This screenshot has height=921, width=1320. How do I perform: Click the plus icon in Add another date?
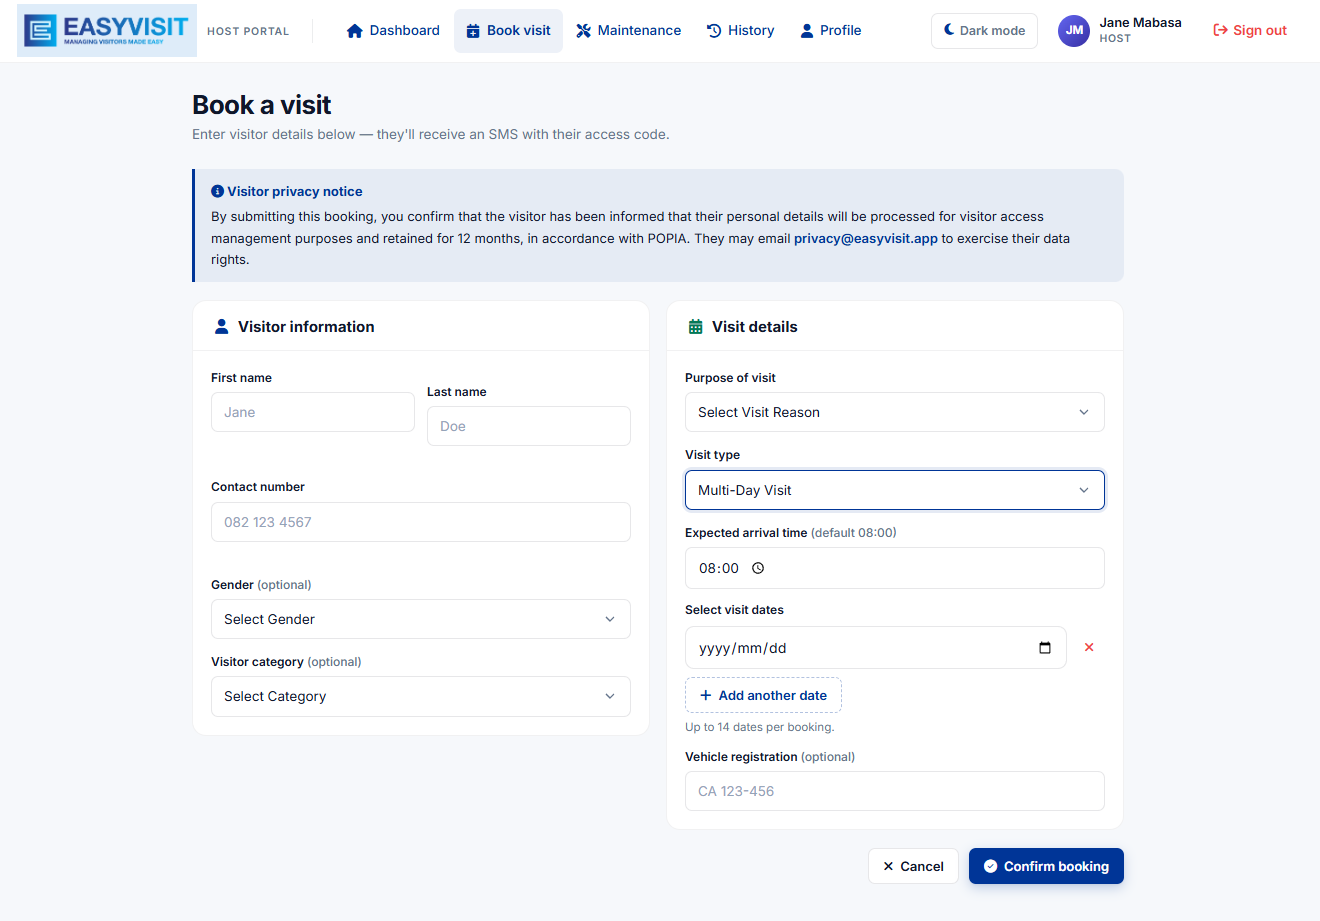(706, 695)
